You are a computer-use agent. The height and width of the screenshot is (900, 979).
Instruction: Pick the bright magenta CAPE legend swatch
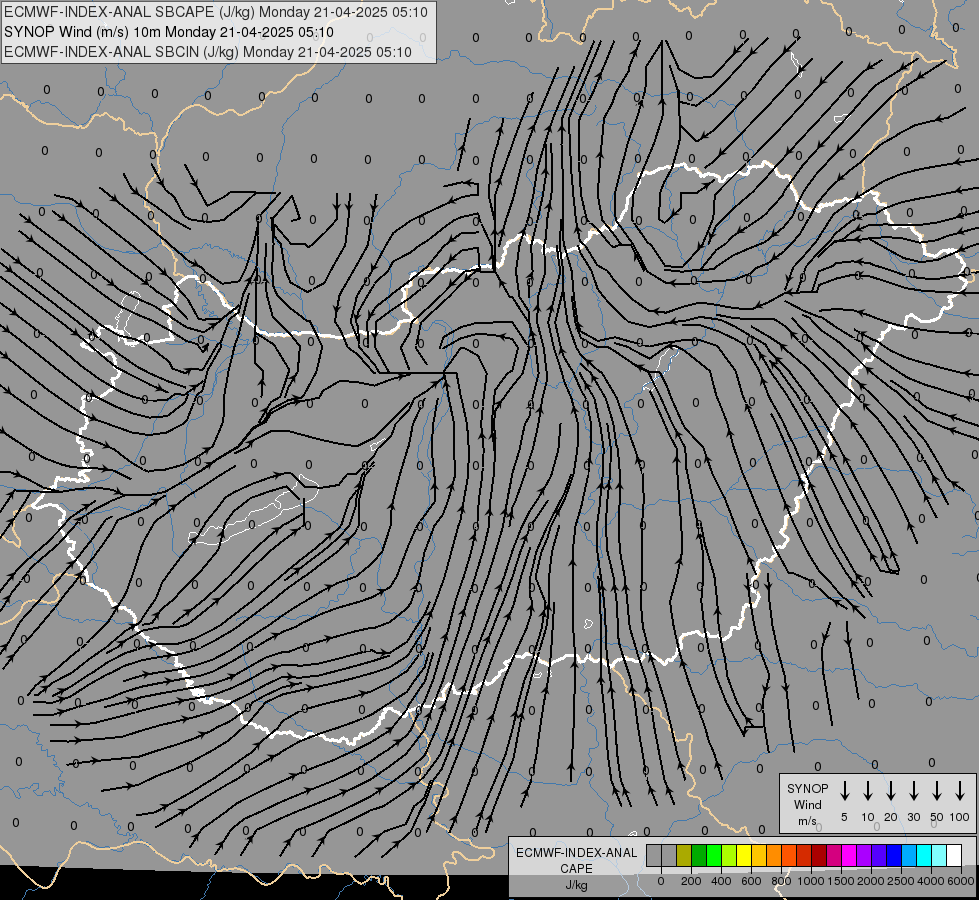point(849,855)
